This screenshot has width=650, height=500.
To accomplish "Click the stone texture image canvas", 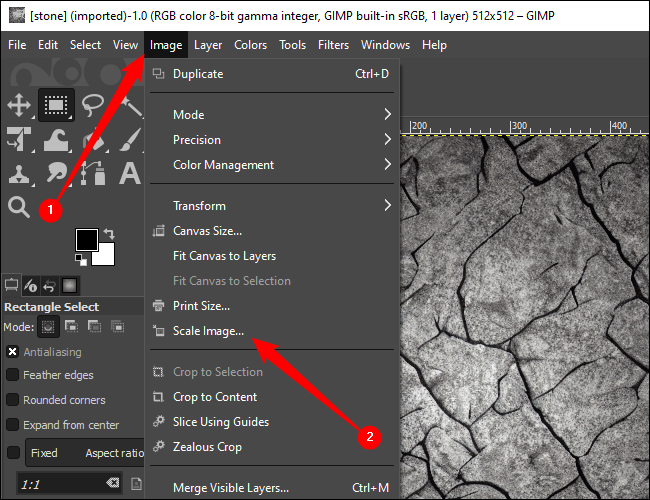I will (x=525, y=318).
